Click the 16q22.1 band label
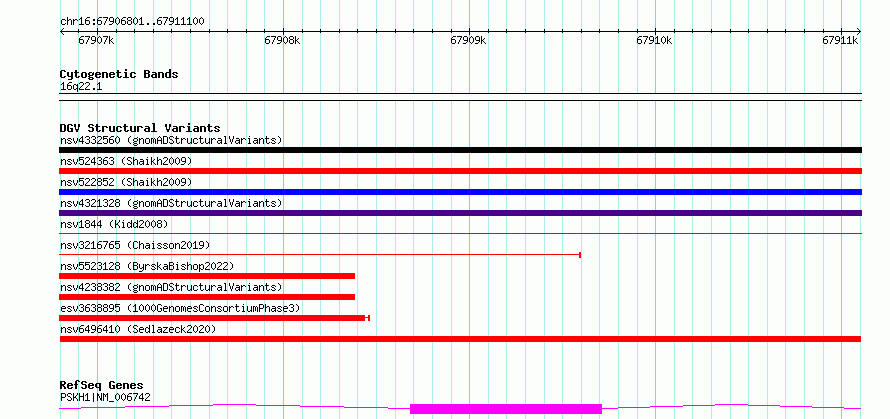 81,87
